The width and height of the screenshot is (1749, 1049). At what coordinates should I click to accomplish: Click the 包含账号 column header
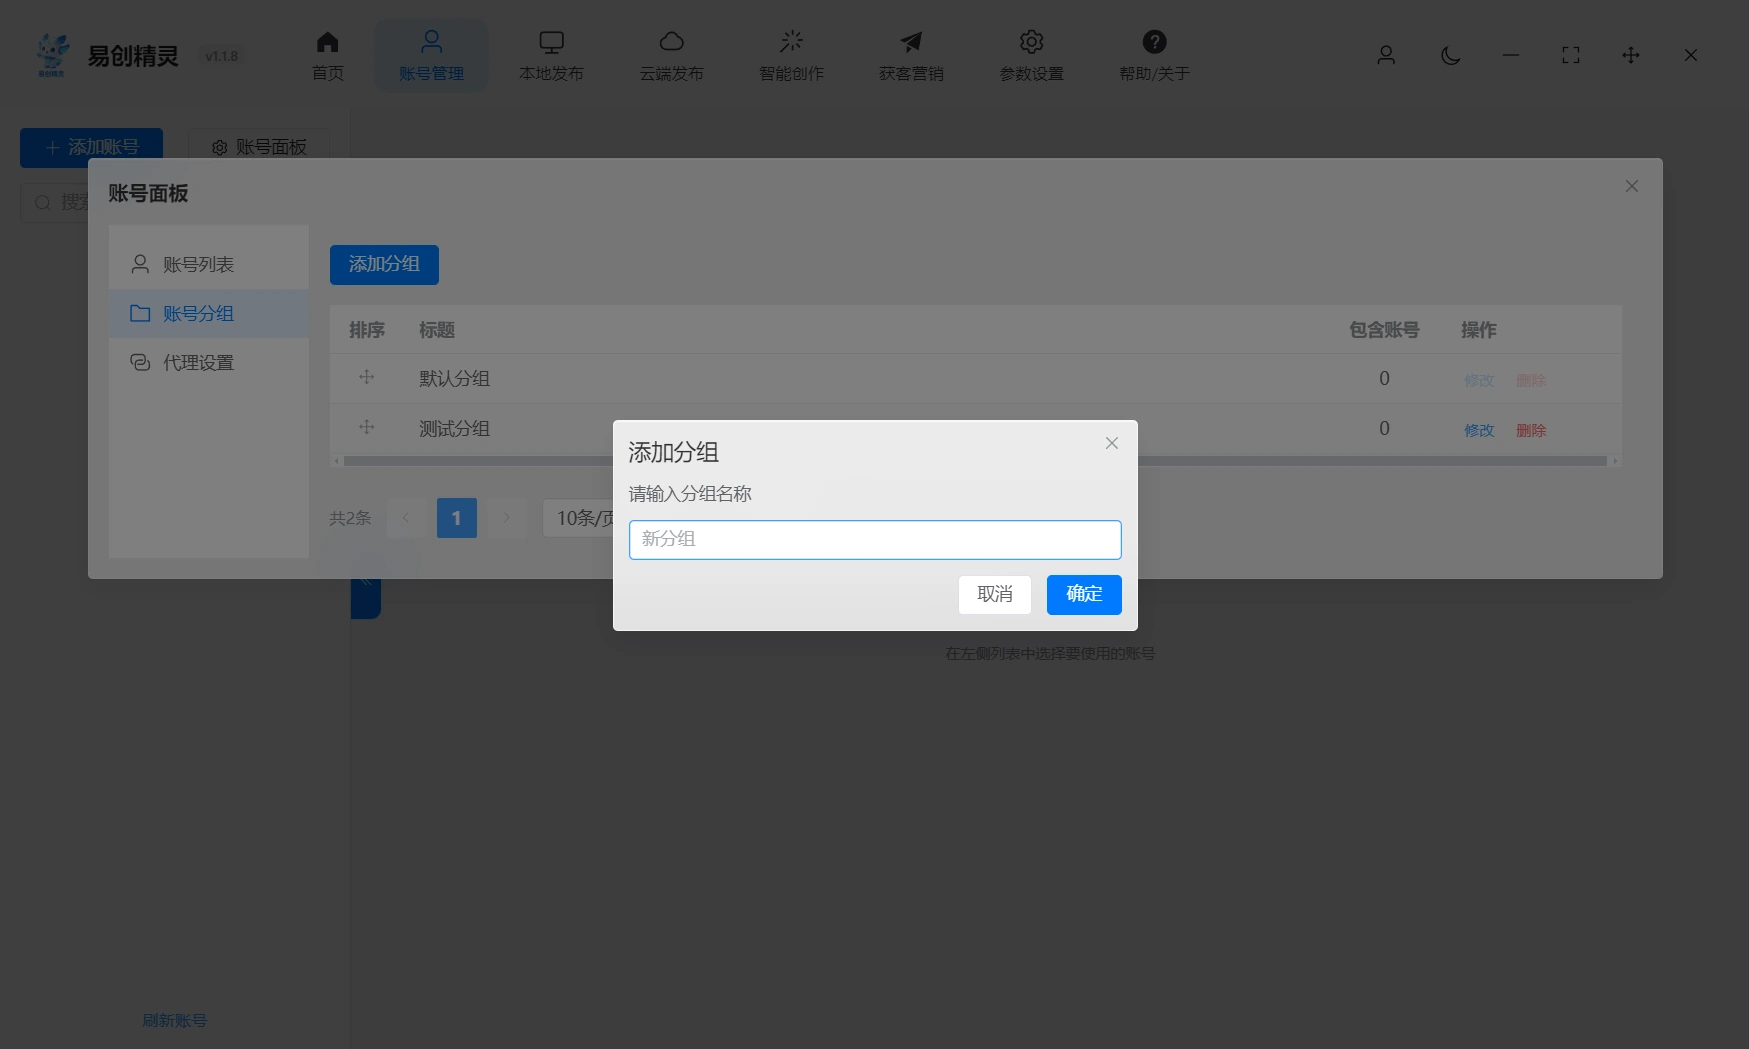point(1384,330)
